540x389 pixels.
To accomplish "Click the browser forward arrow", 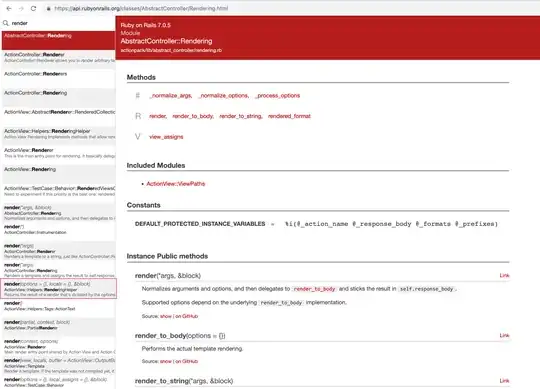I will click(x=21, y=8).
